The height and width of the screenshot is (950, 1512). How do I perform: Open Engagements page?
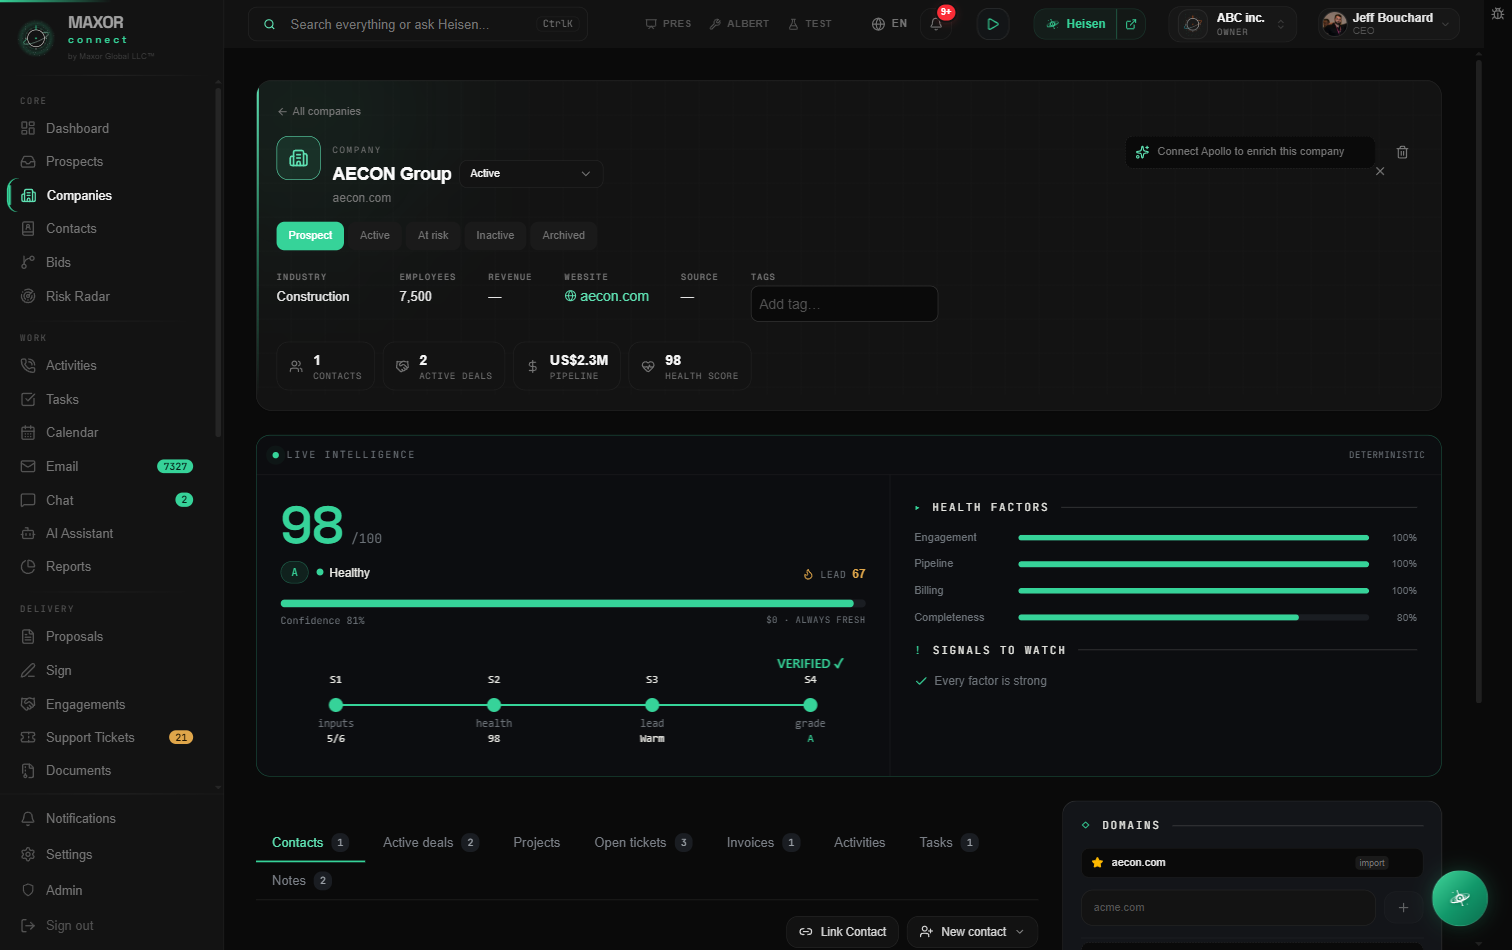click(x=85, y=704)
